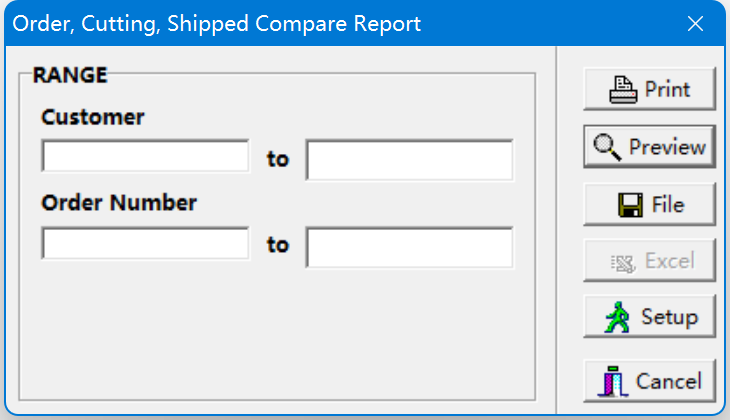Click the printer icon on the Print button
Screen dimensions: 730x420
623,89
